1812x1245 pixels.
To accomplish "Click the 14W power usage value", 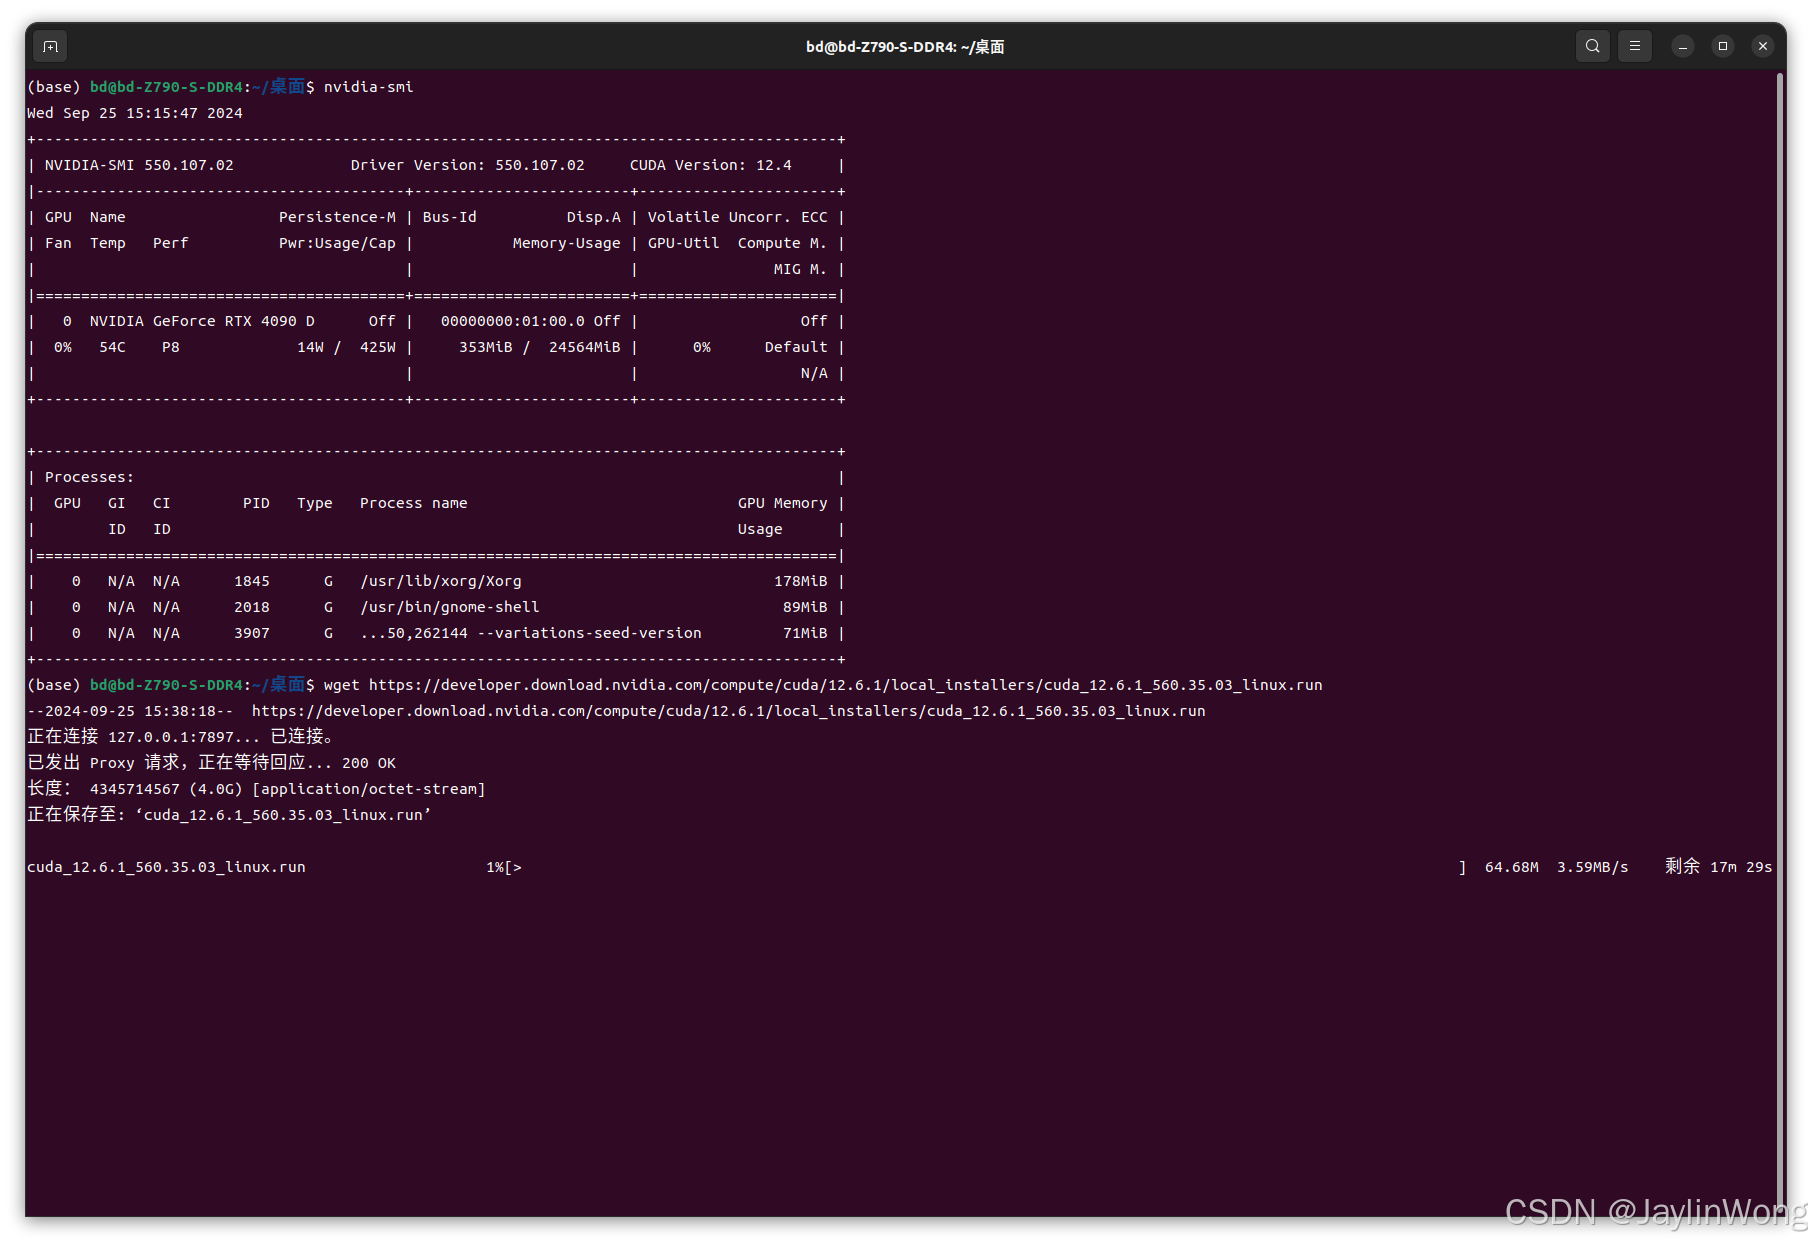I will (310, 347).
